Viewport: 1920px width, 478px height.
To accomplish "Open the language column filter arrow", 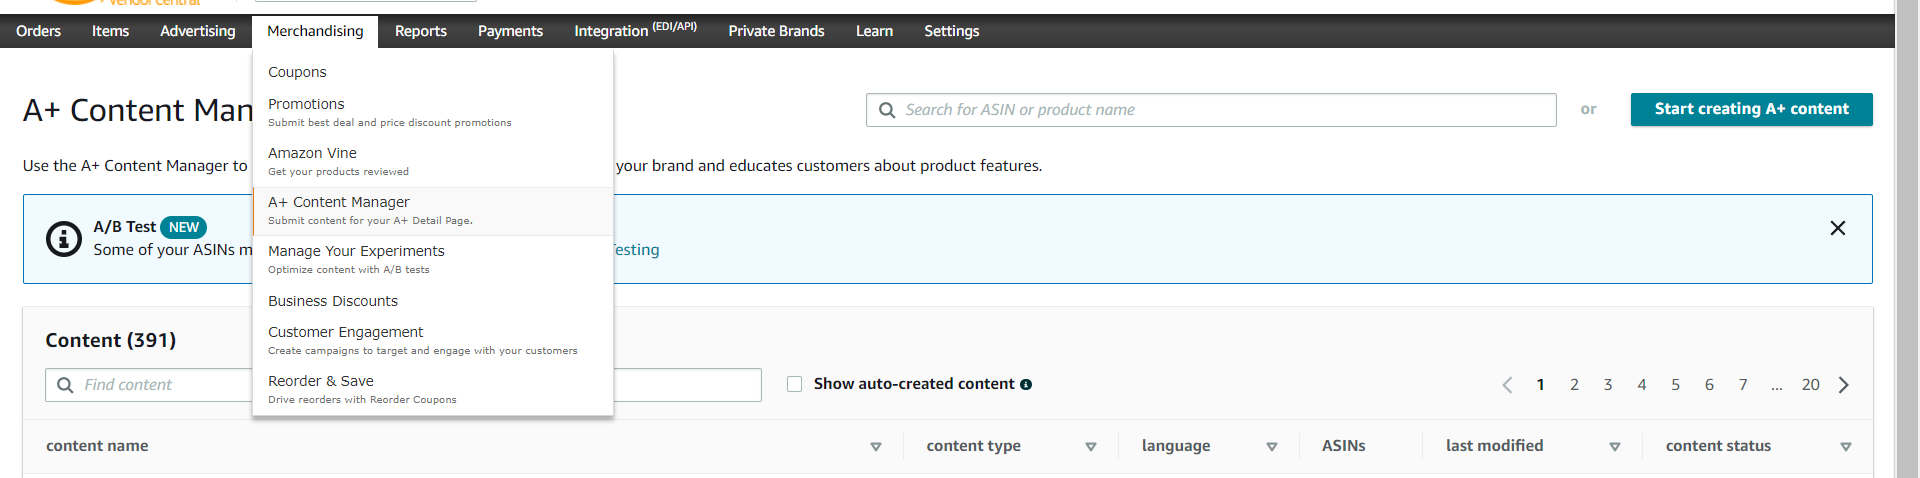I will click(x=1272, y=447).
